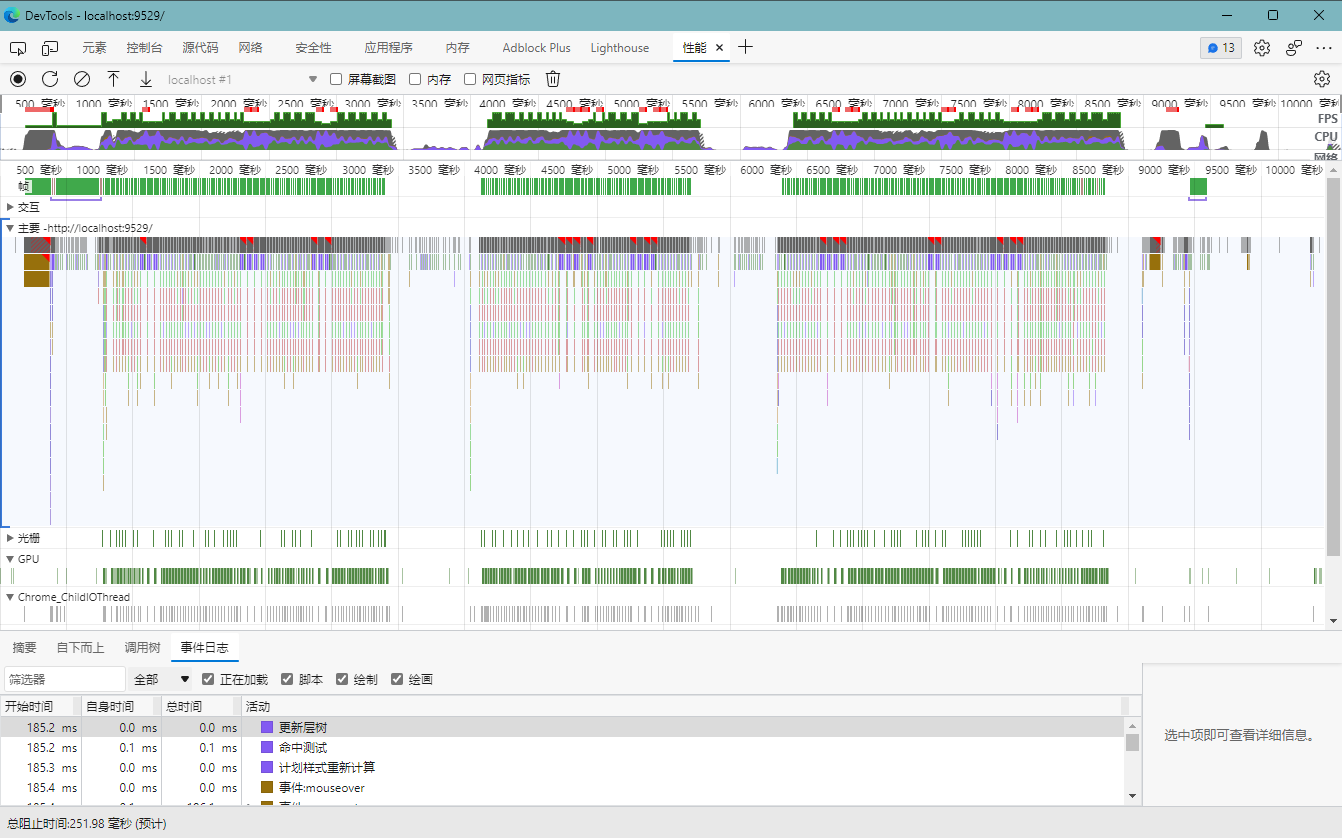Viewport: 1342px width, 838px height.
Task: Click the large green frame near 1000 毫秒
Action: [x=76, y=186]
